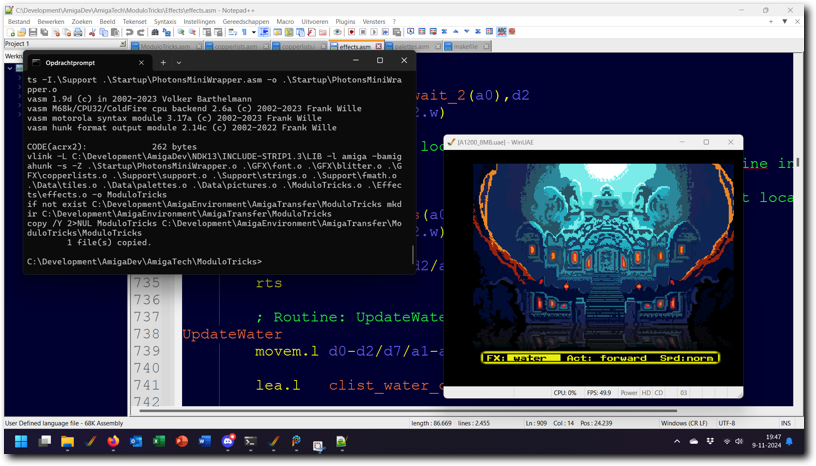
Task: Open the Instellingen menu
Action: click(199, 21)
